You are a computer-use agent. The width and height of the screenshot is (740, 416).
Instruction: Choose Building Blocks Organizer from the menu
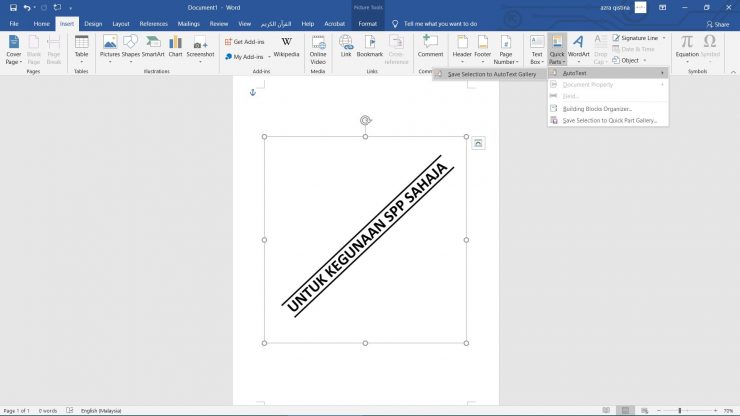(596, 108)
